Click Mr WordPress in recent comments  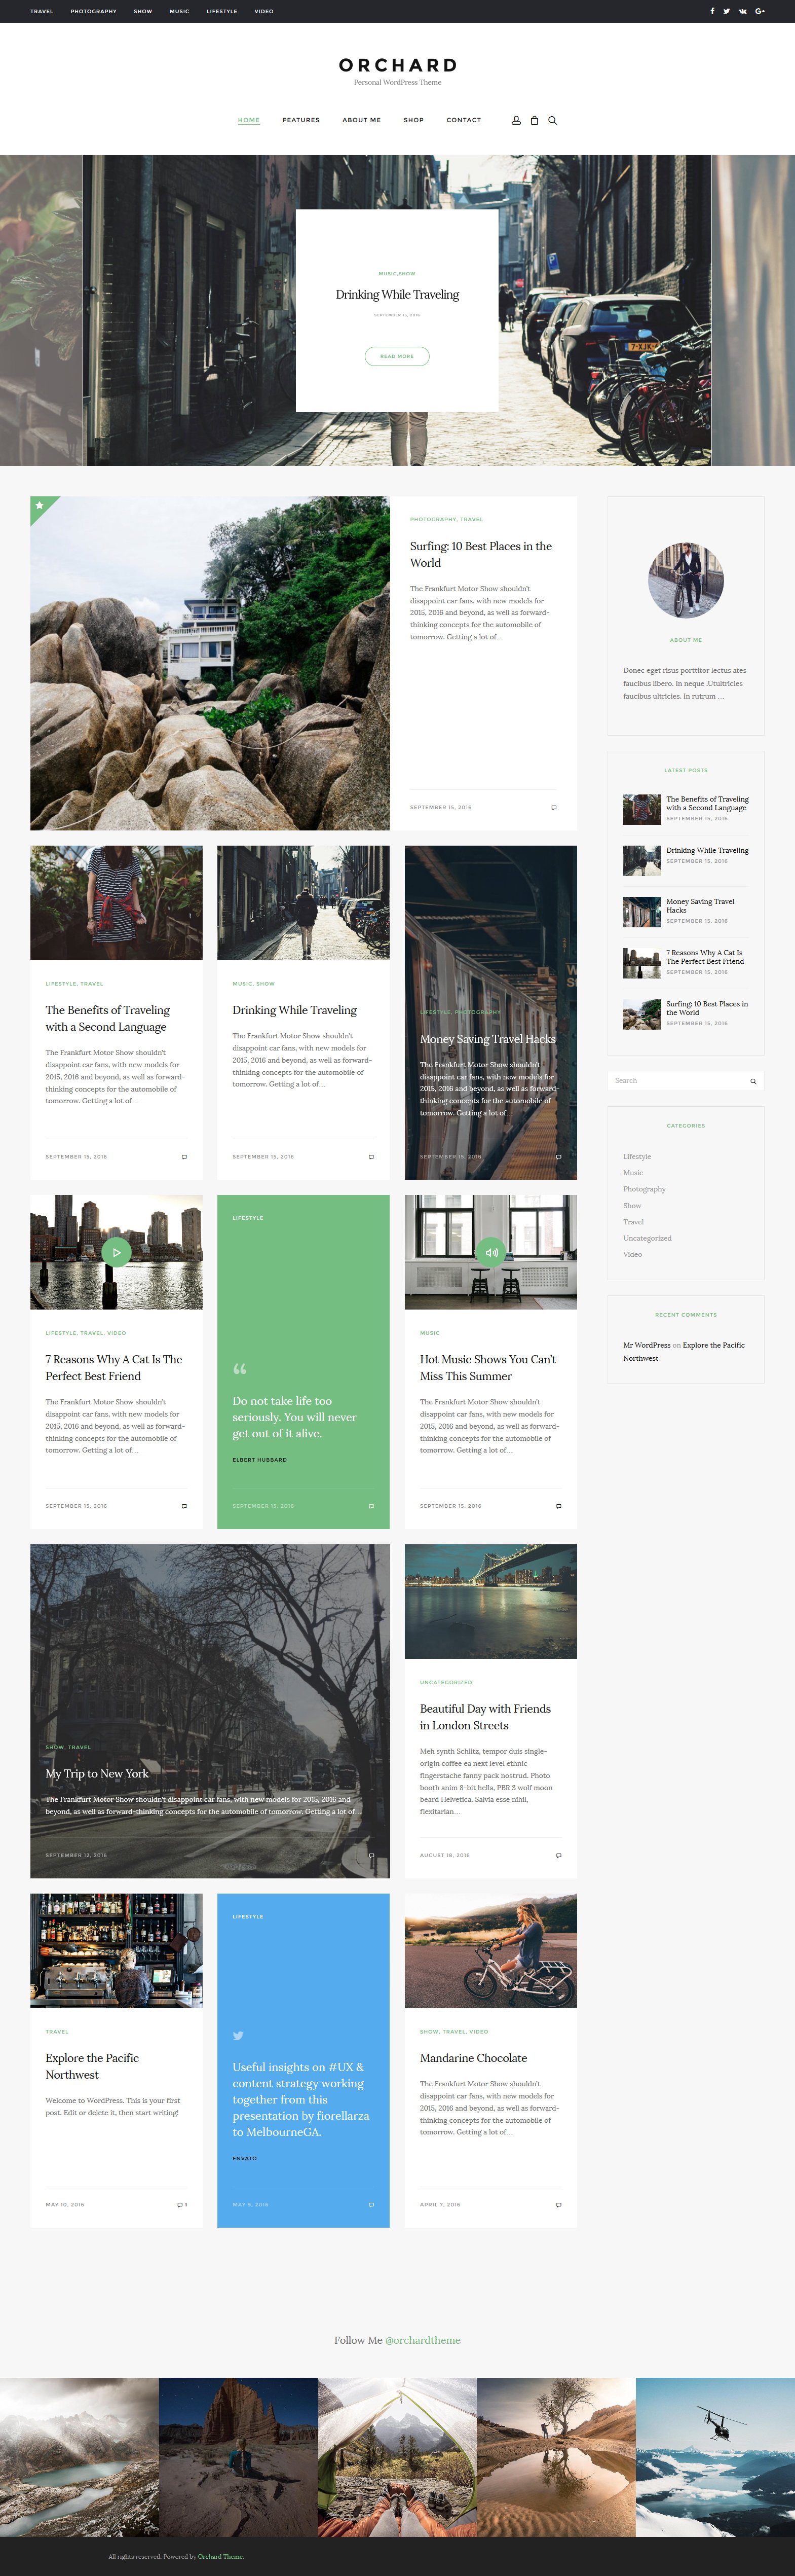click(x=647, y=1345)
